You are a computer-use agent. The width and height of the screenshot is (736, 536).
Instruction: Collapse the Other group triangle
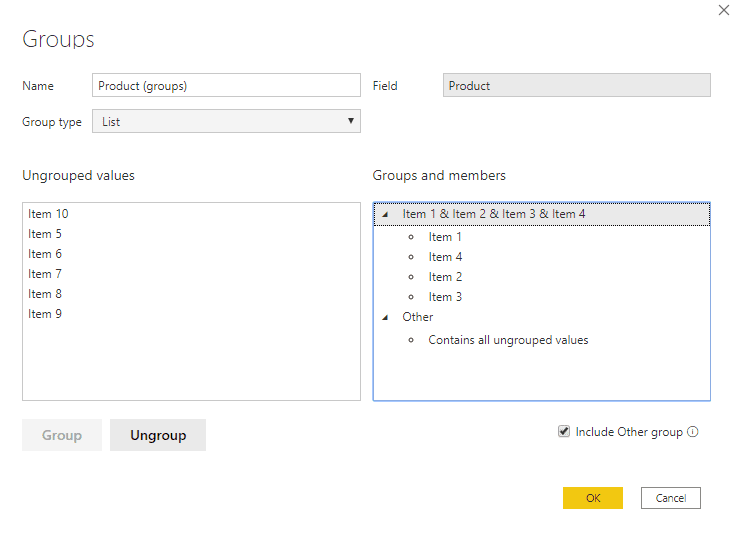385,318
